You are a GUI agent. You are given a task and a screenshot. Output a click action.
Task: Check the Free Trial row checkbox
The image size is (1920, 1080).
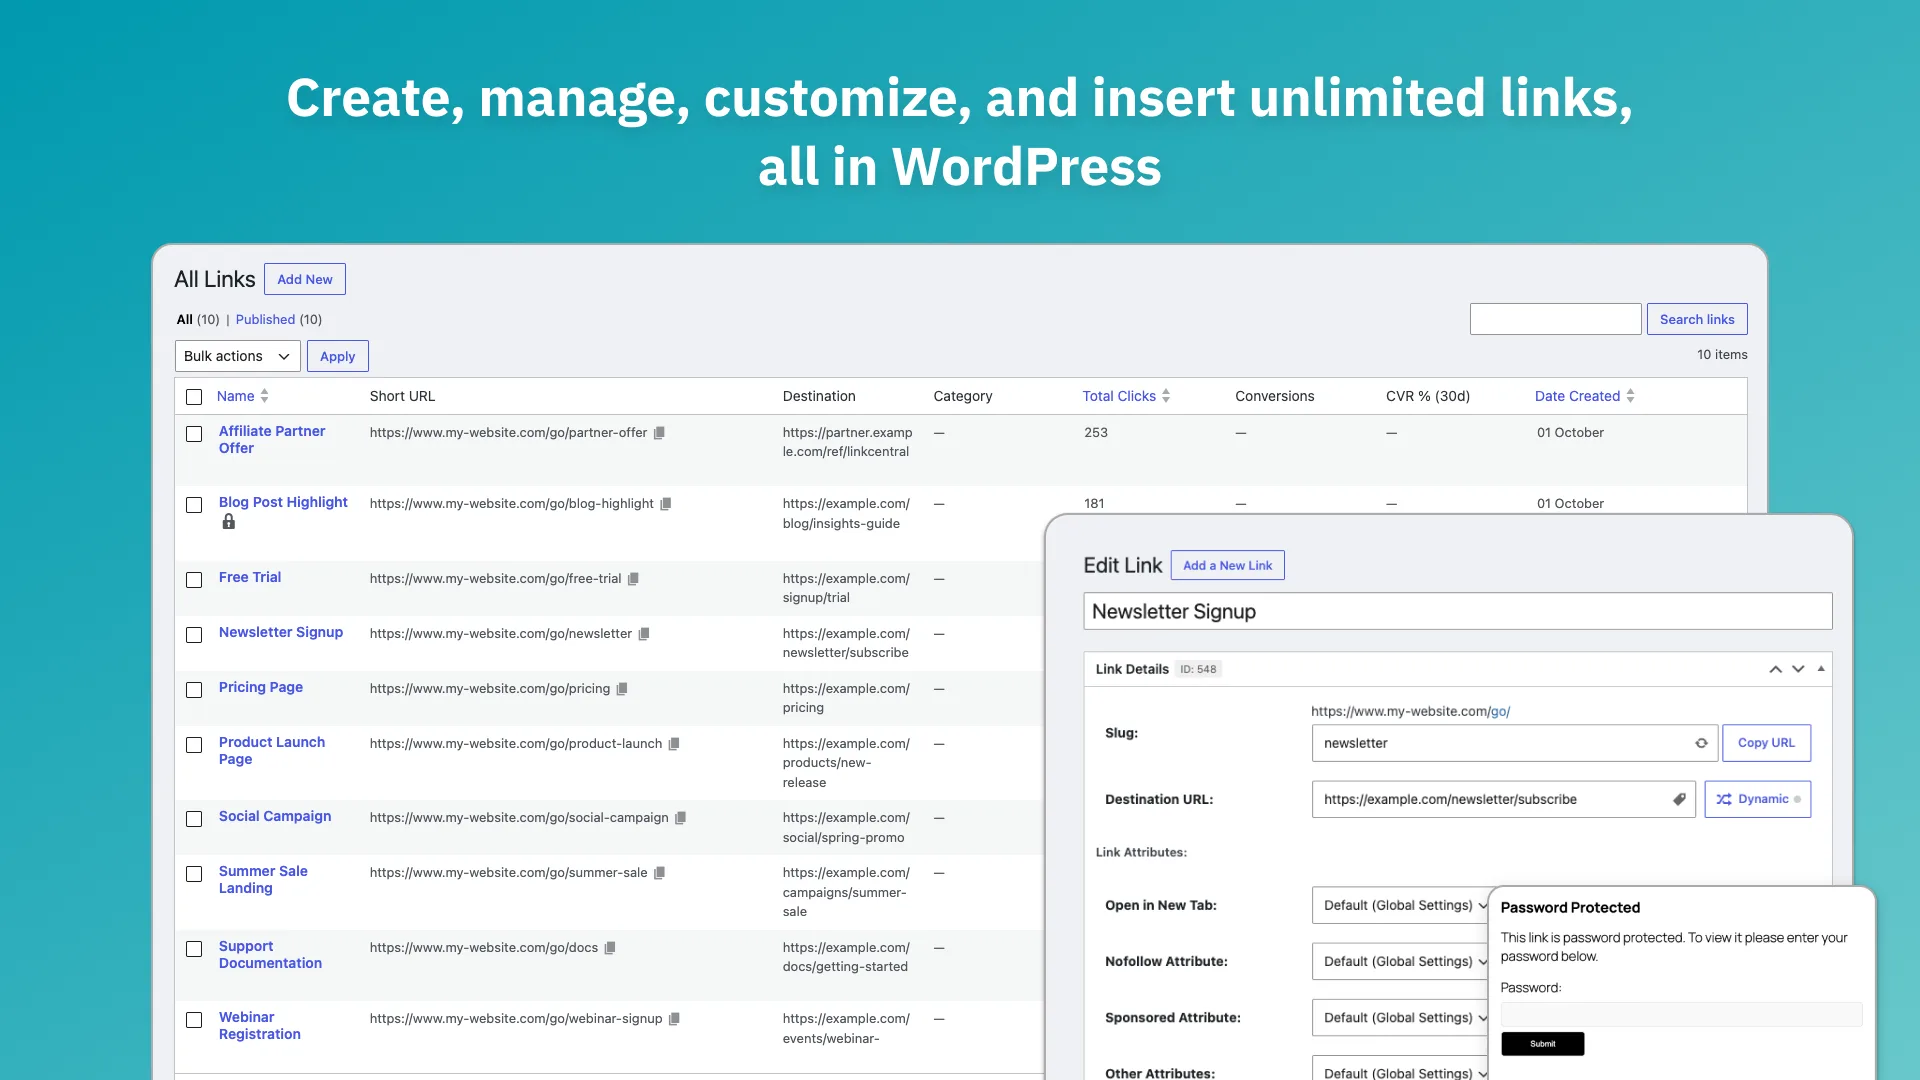(x=194, y=580)
